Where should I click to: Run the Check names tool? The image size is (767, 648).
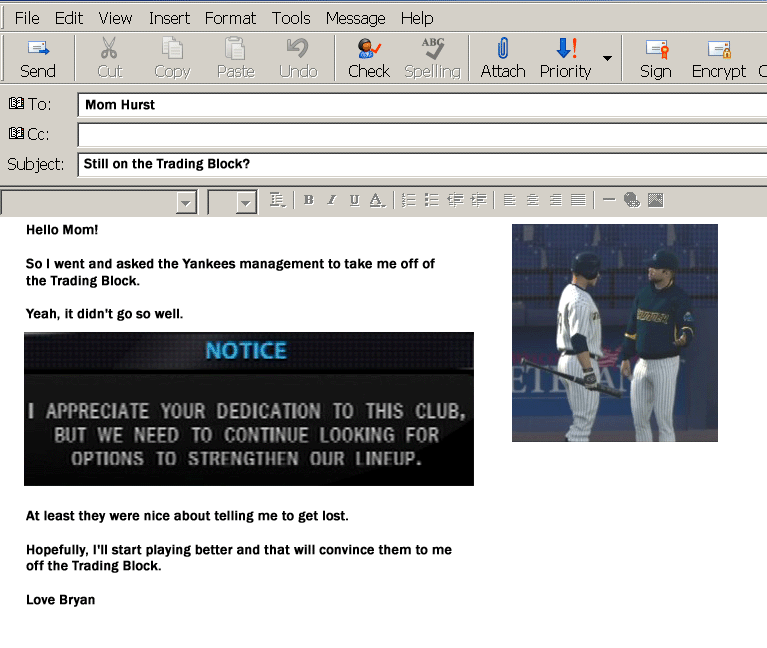click(368, 58)
